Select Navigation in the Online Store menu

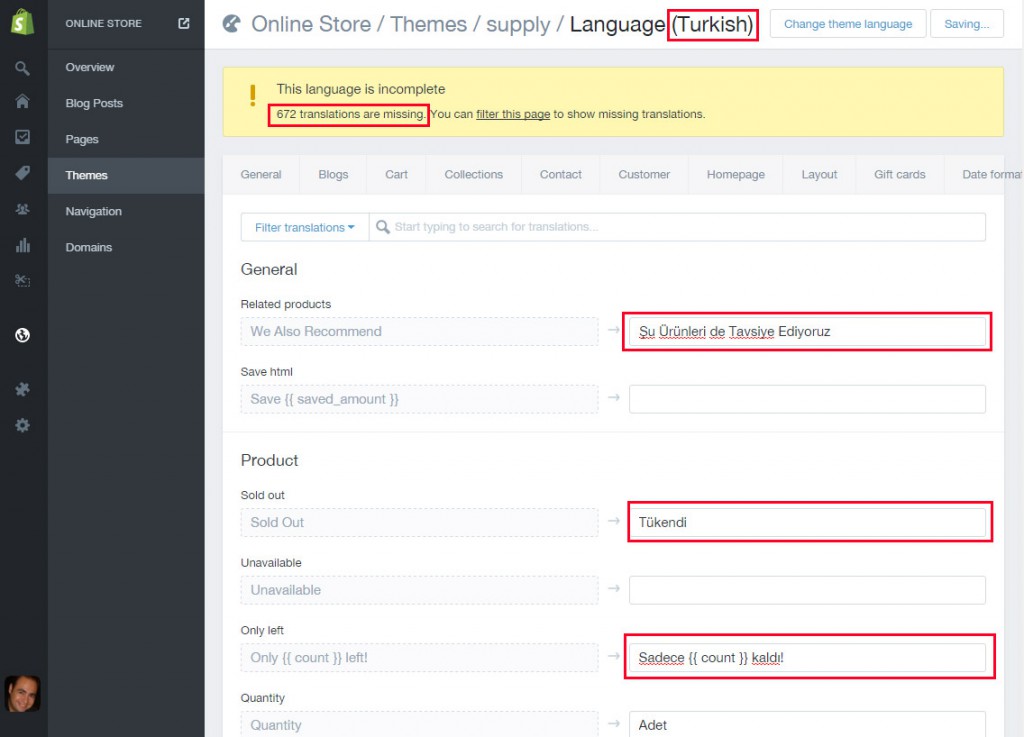click(x=93, y=211)
